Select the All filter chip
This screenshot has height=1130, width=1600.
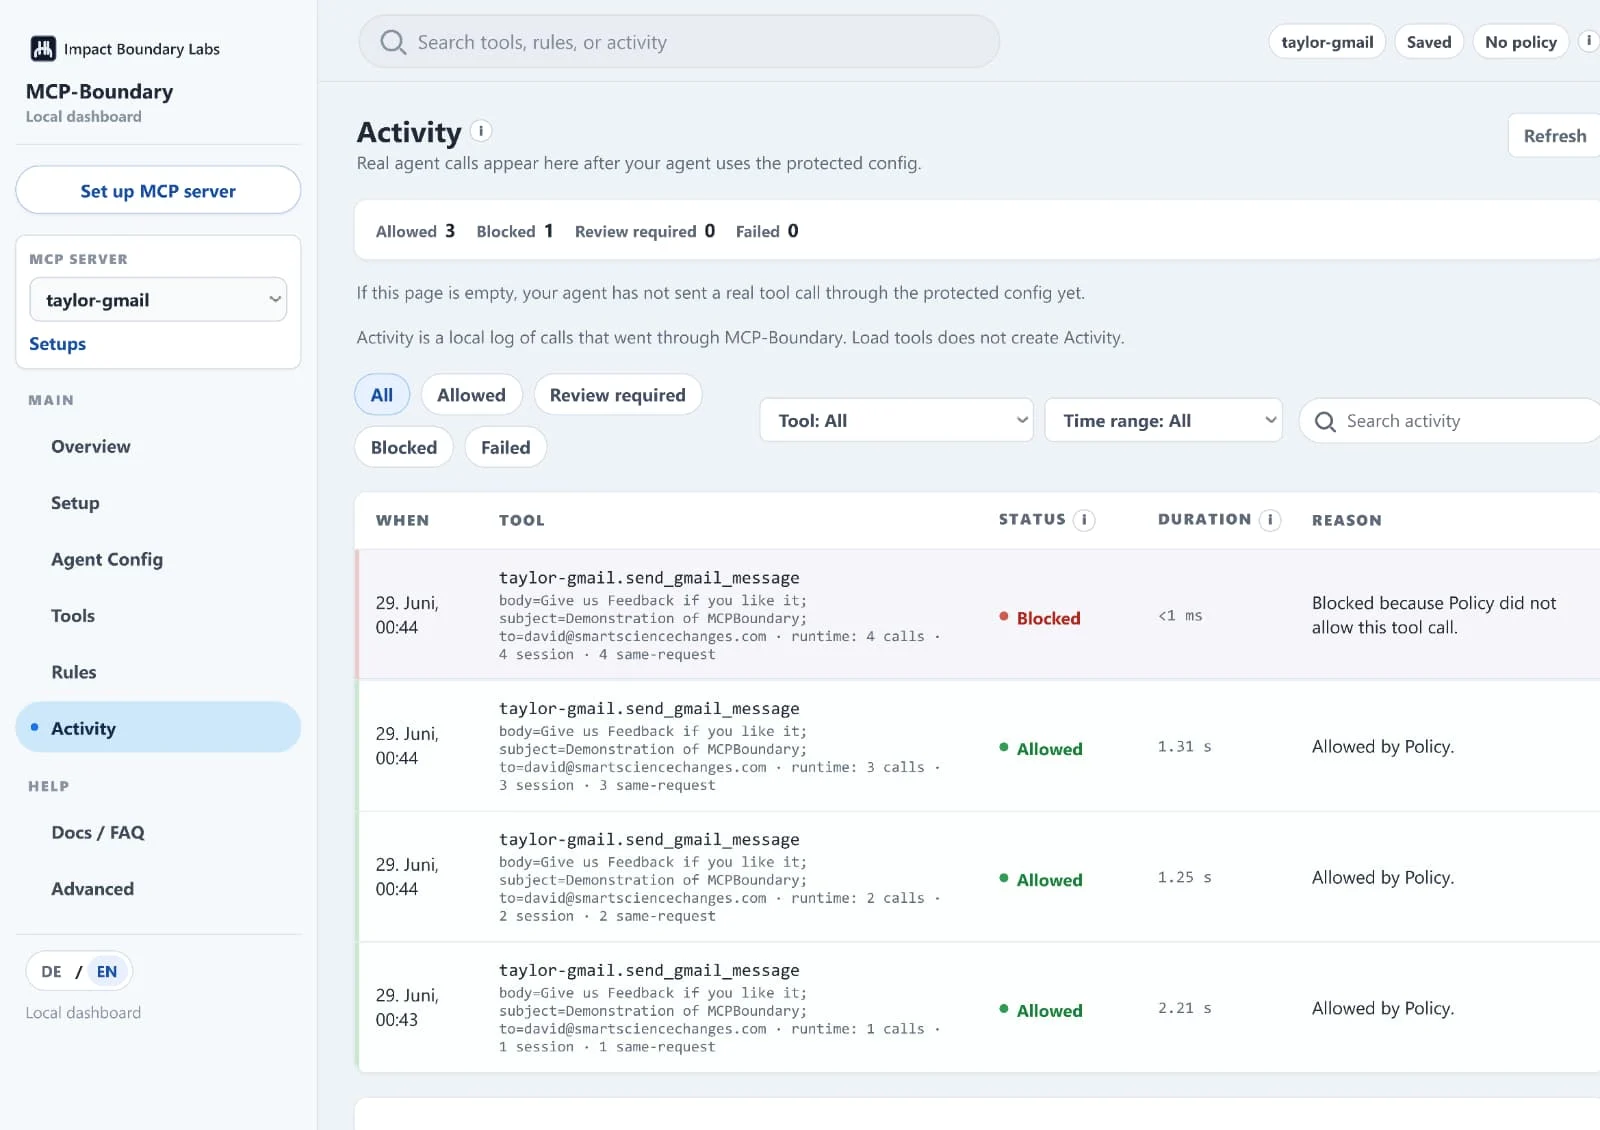tap(382, 395)
